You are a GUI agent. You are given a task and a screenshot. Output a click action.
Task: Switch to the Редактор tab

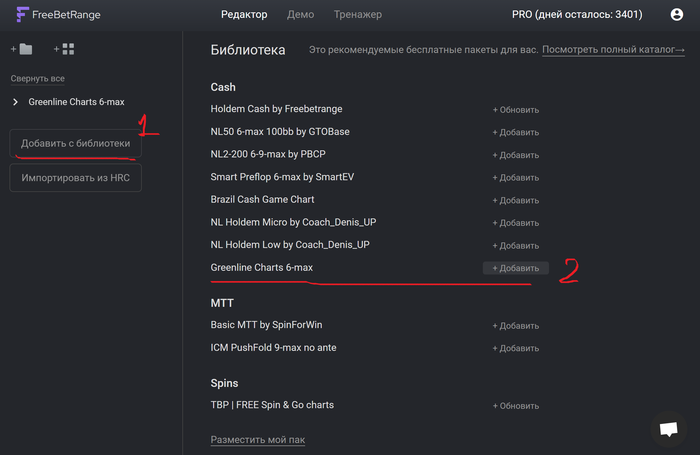[244, 14]
